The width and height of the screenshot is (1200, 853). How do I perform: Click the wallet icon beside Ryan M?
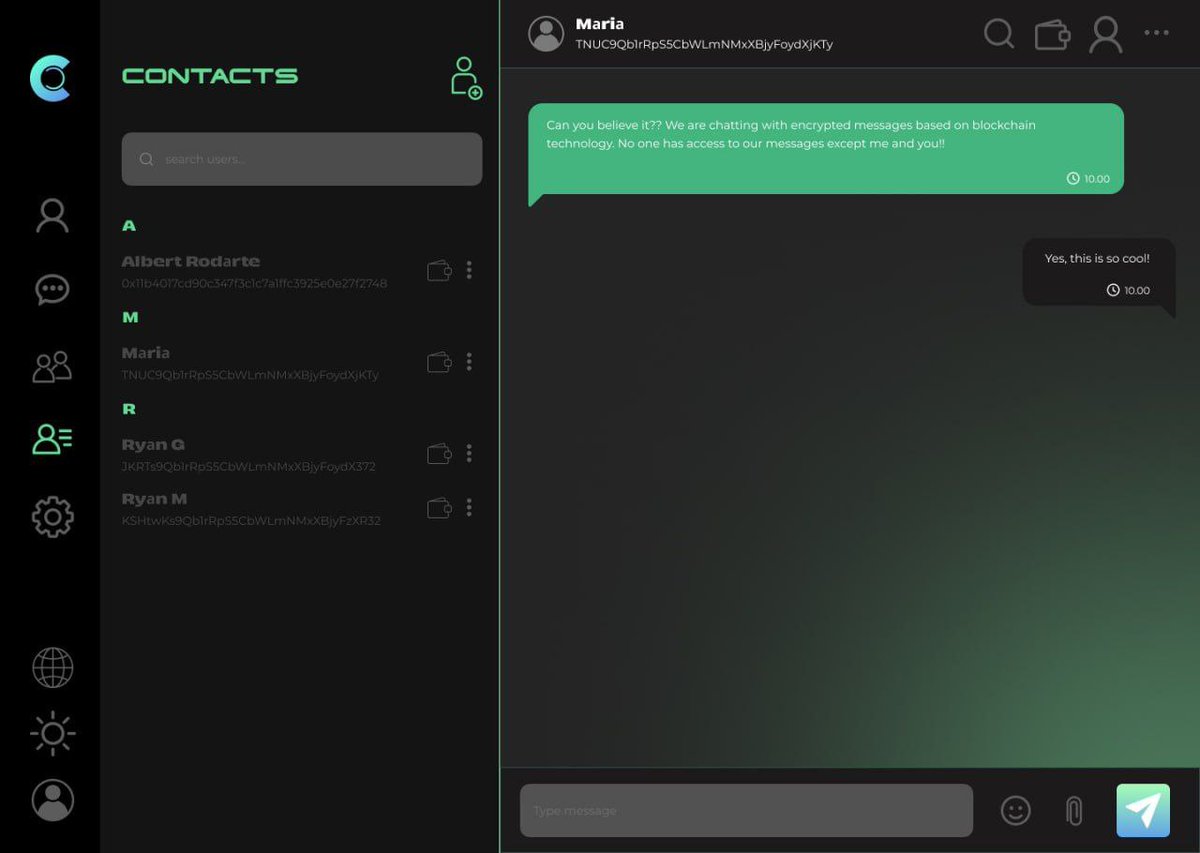coord(438,507)
